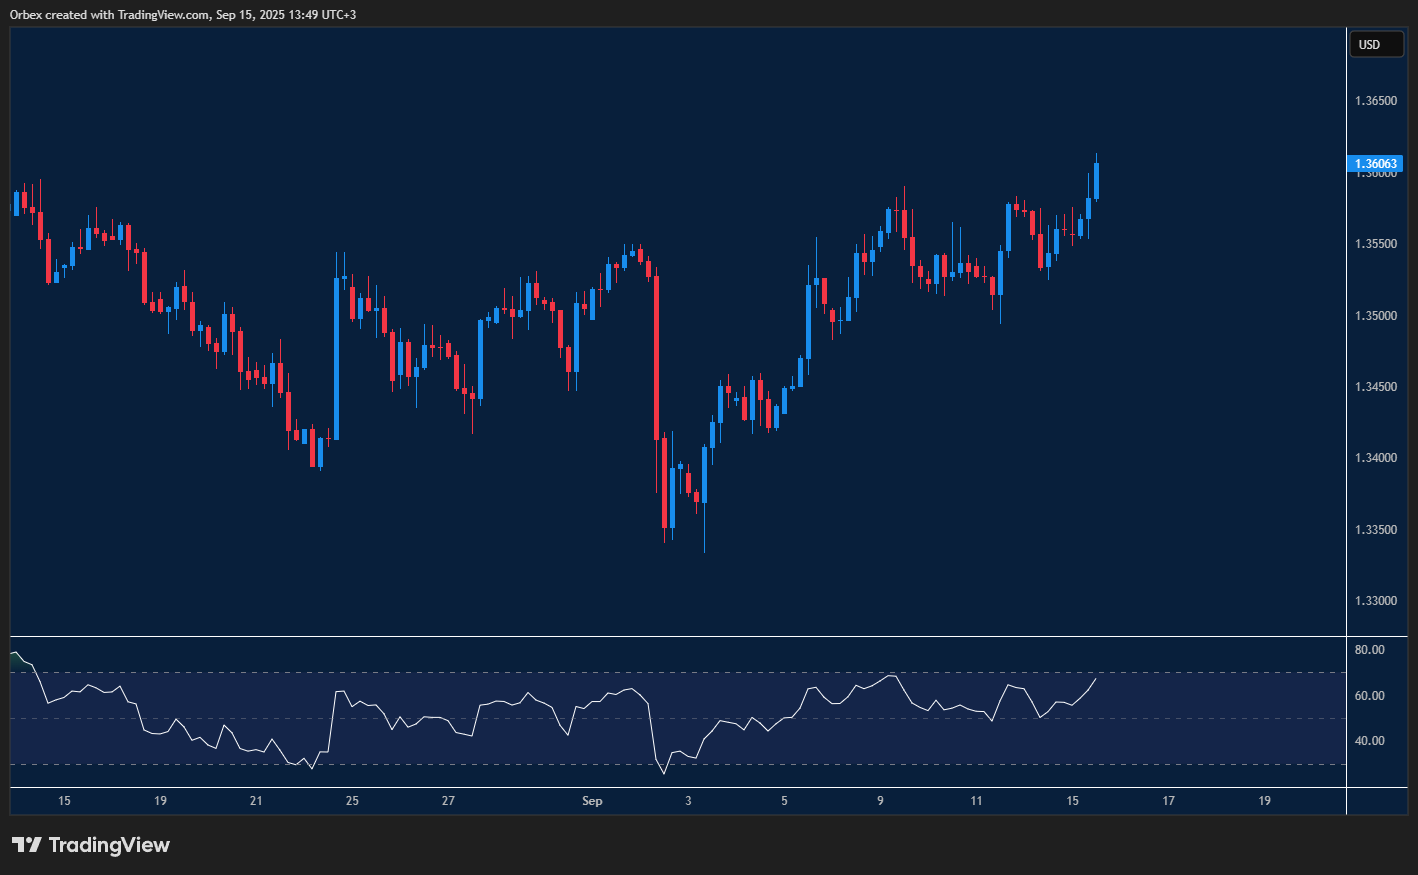Select the Sep label on the time axis
This screenshot has height=875, width=1418.
tap(592, 801)
